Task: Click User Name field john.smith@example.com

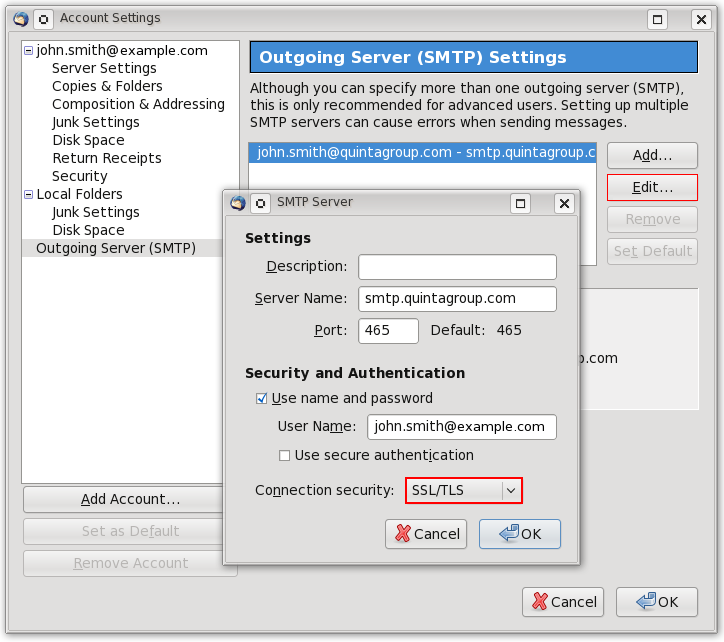Action: pos(462,427)
